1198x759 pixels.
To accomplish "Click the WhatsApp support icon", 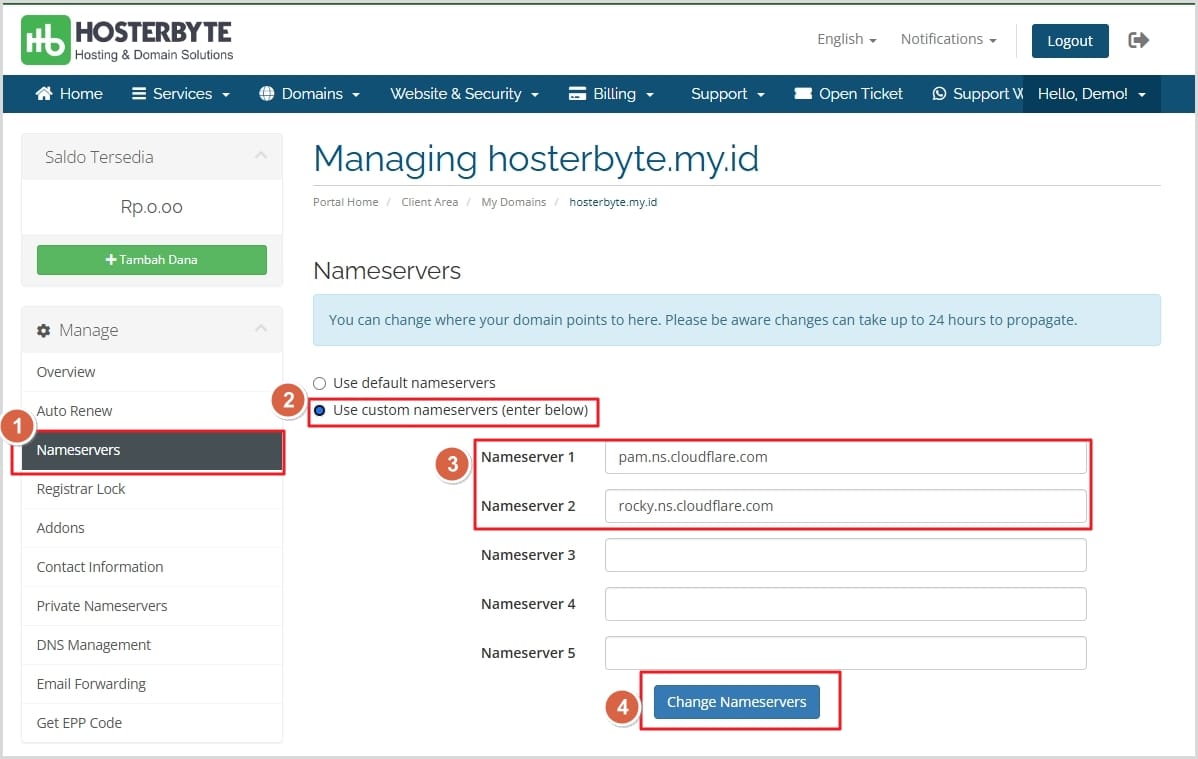I will pos(939,94).
